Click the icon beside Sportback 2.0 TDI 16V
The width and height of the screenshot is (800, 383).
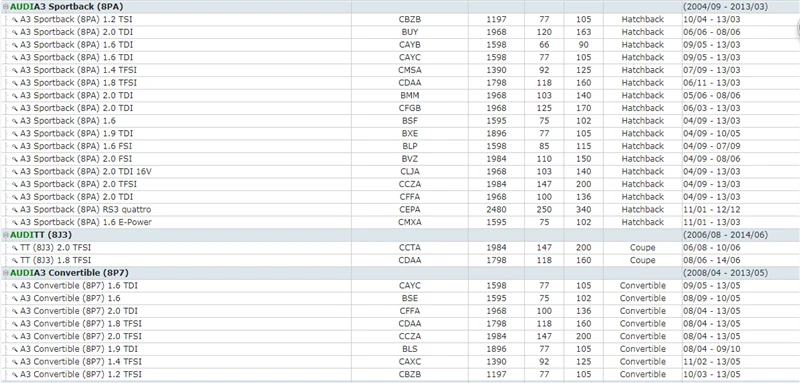click(x=15, y=172)
